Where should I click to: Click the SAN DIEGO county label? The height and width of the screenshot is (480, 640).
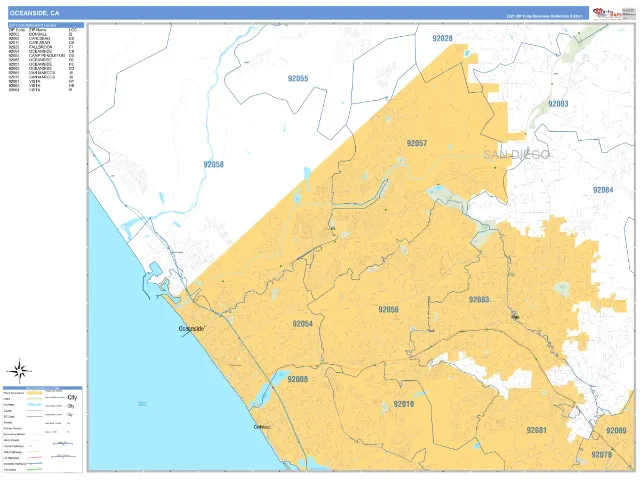pyautogui.click(x=517, y=155)
